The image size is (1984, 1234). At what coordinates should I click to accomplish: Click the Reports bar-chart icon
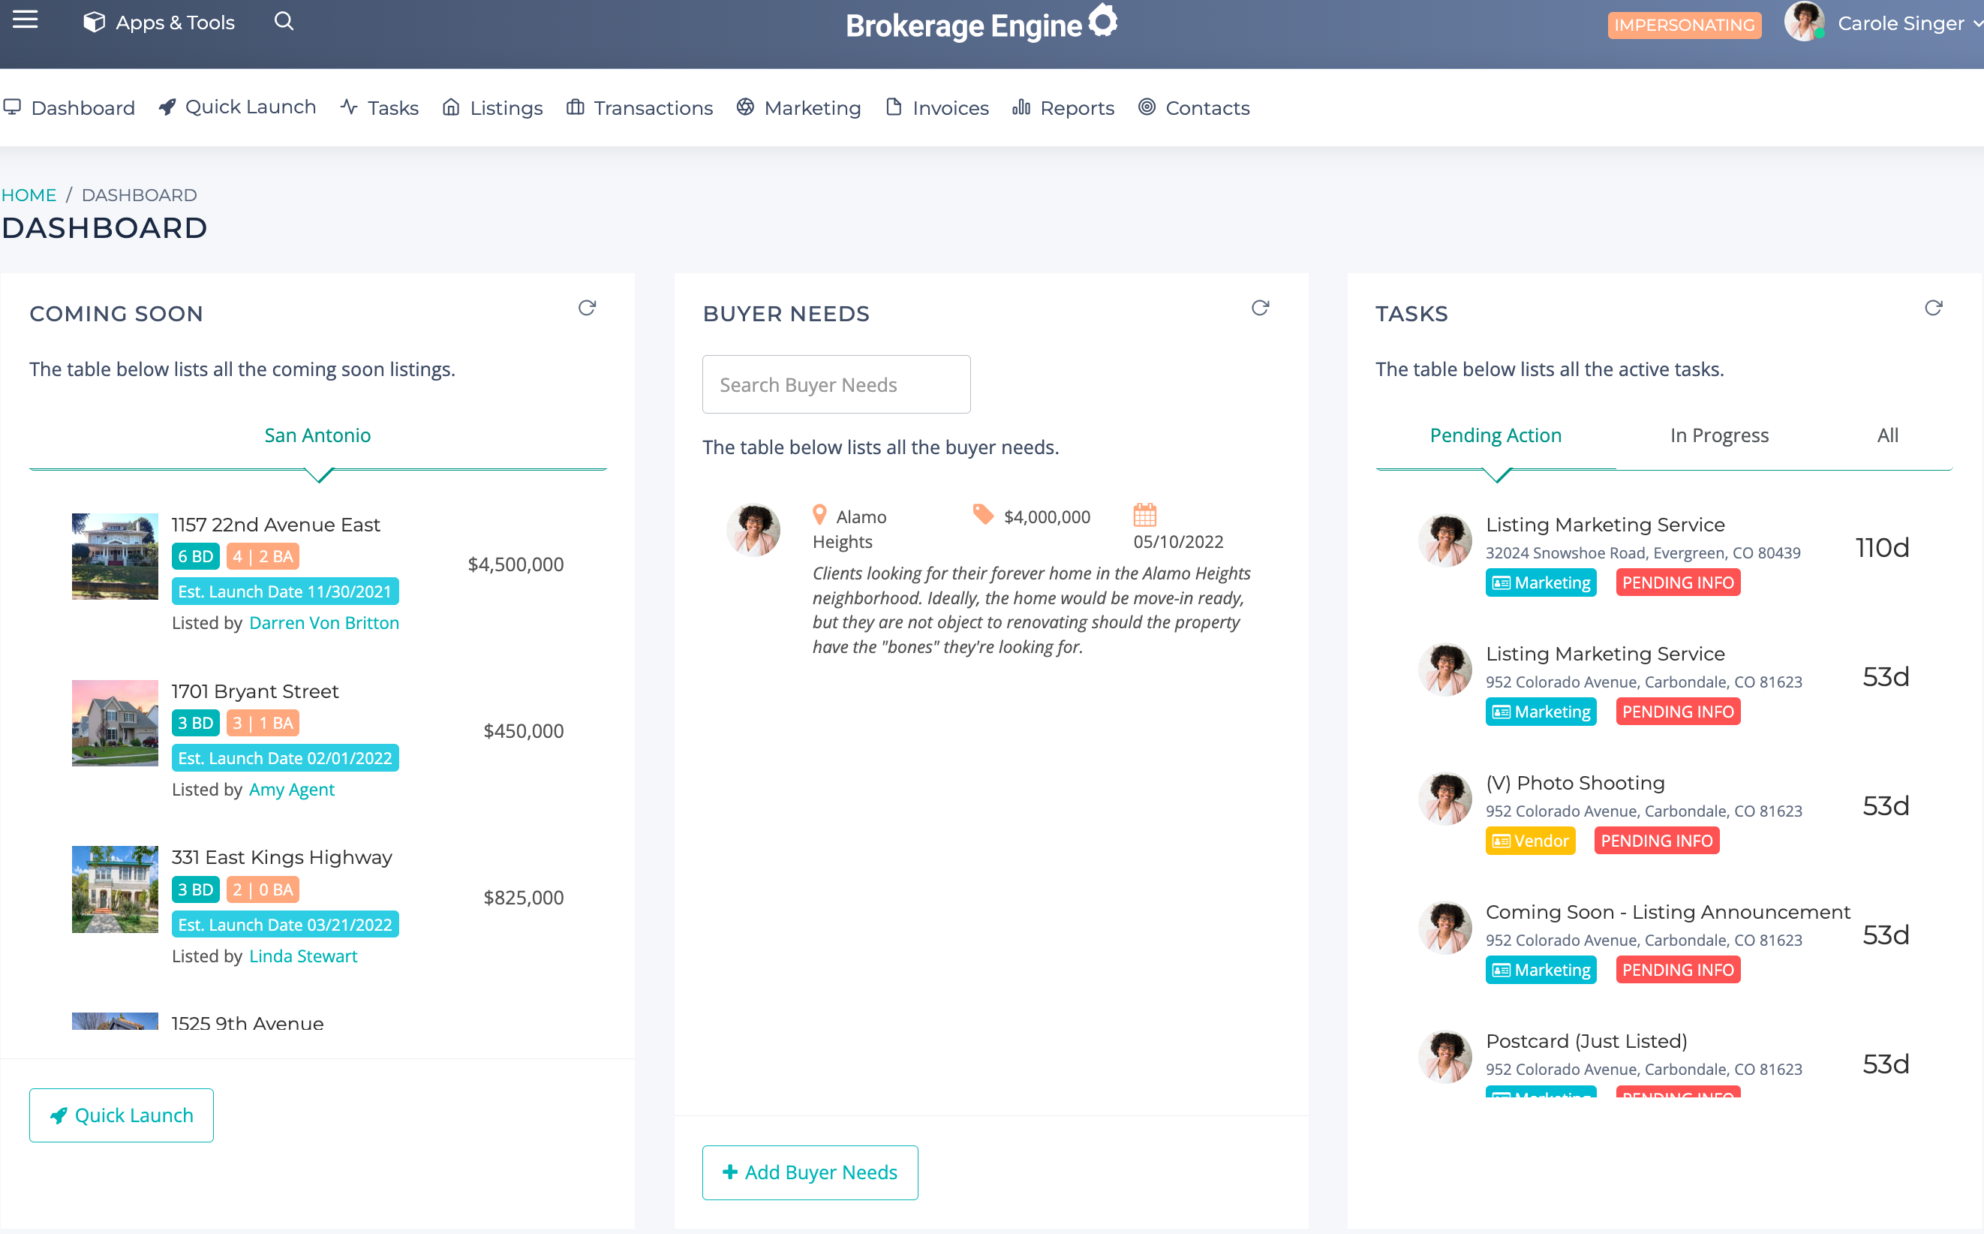1021,107
